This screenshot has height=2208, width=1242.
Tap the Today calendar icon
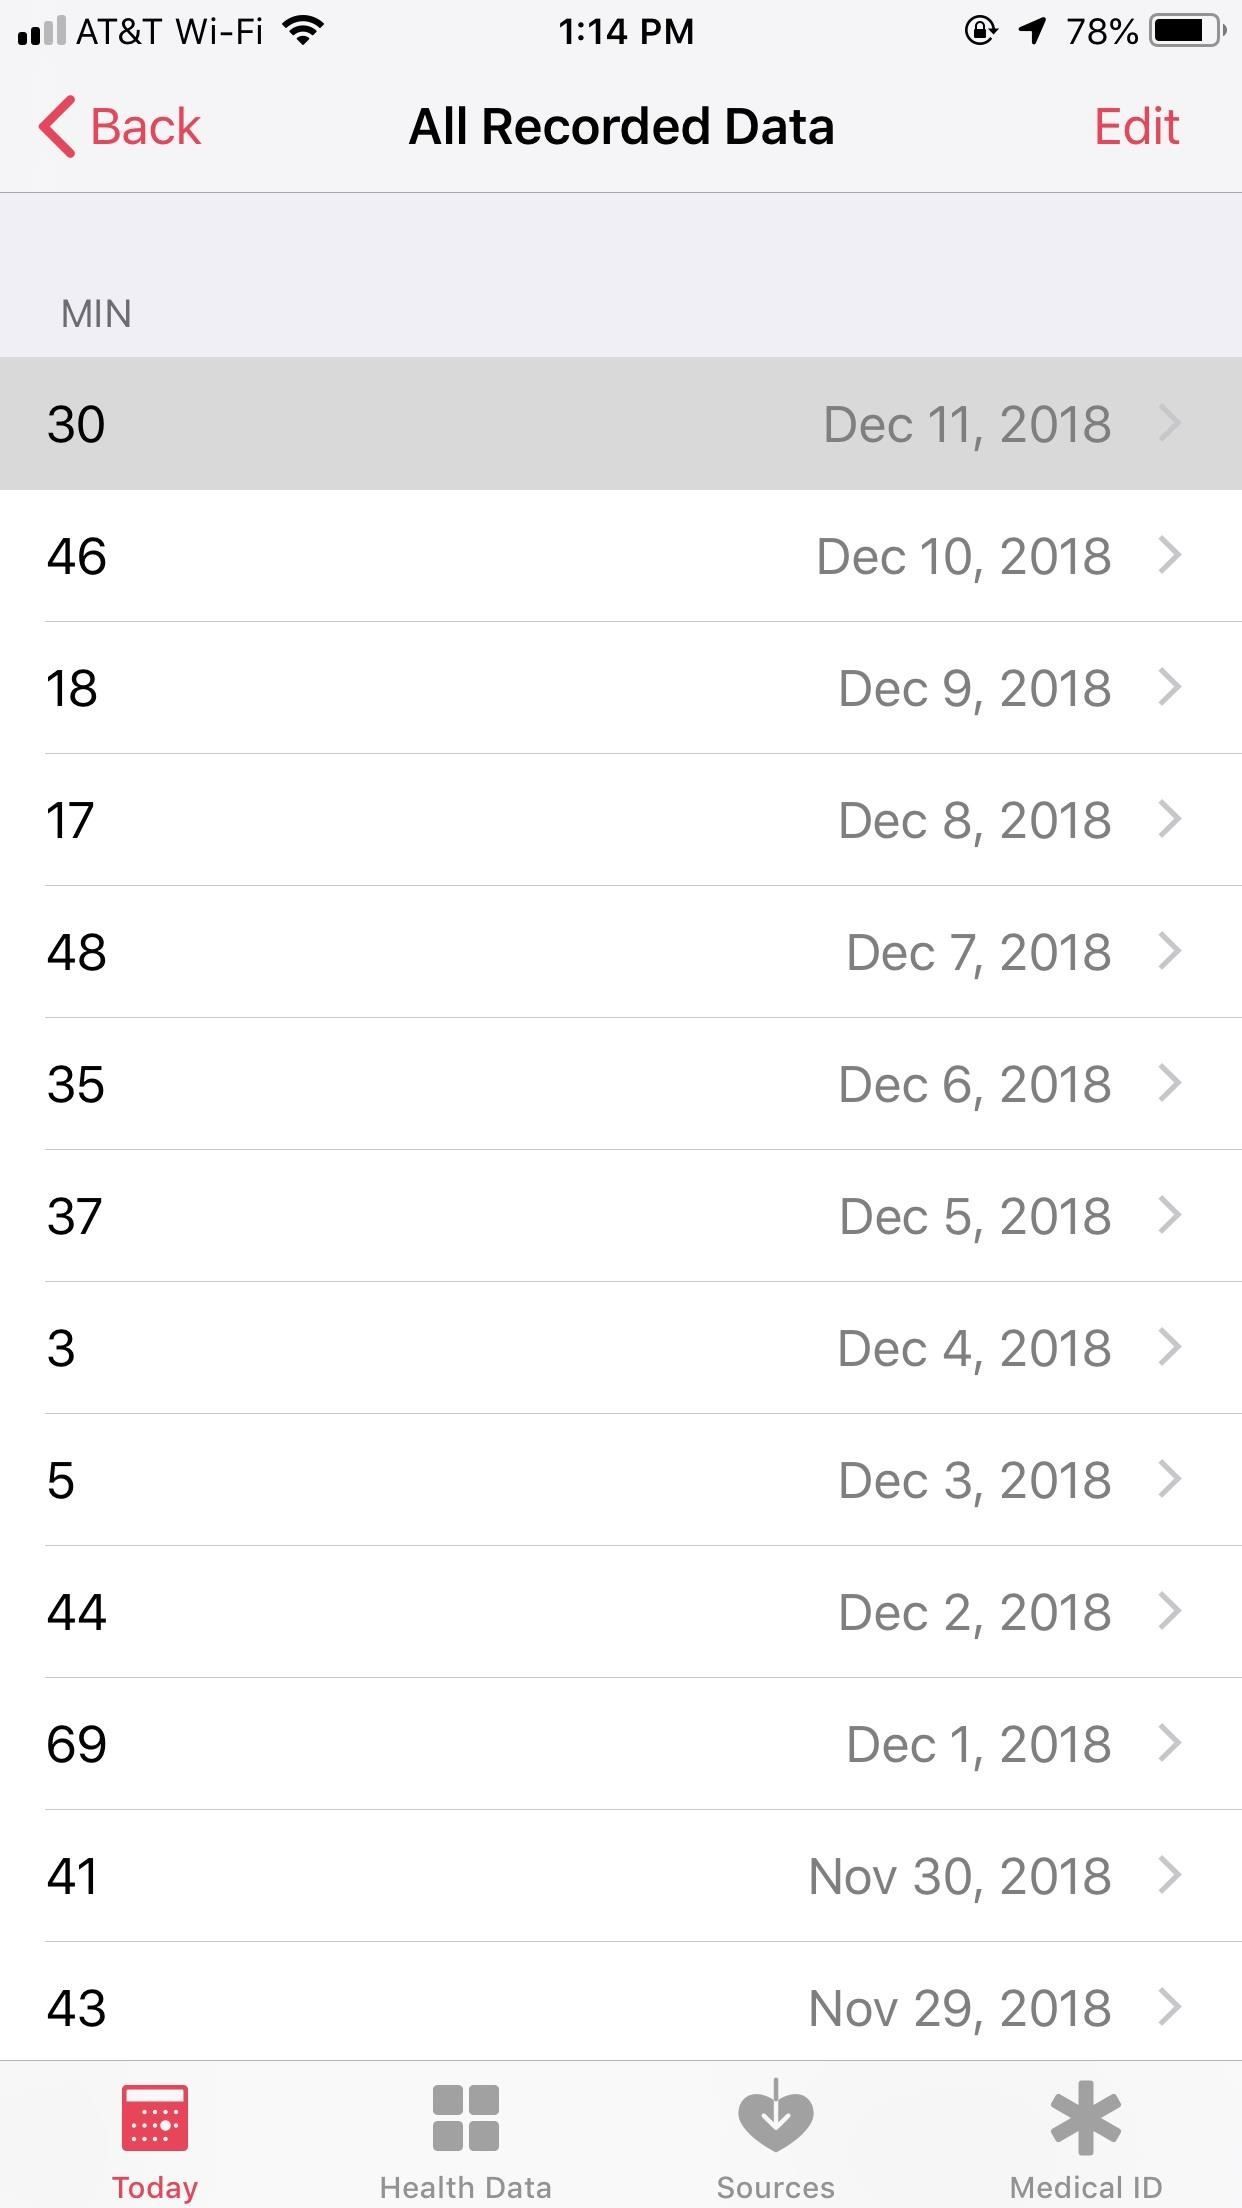(154, 2117)
